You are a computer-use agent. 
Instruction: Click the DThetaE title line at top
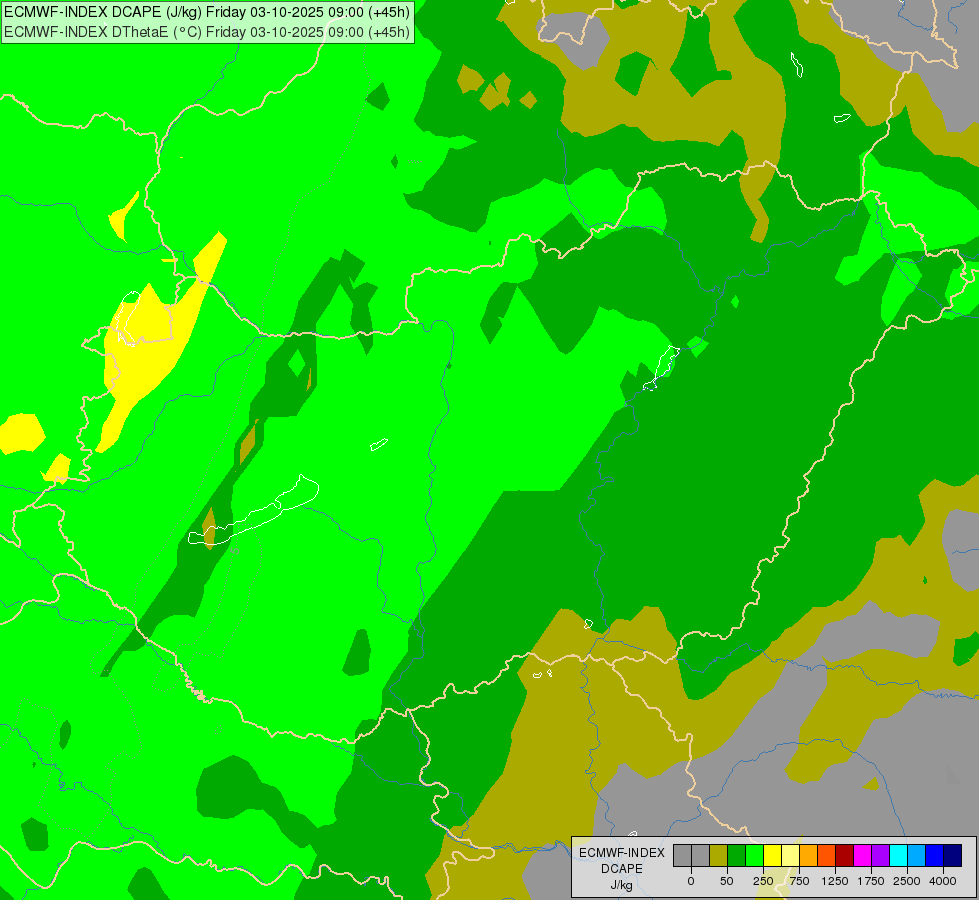tap(207, 31)
